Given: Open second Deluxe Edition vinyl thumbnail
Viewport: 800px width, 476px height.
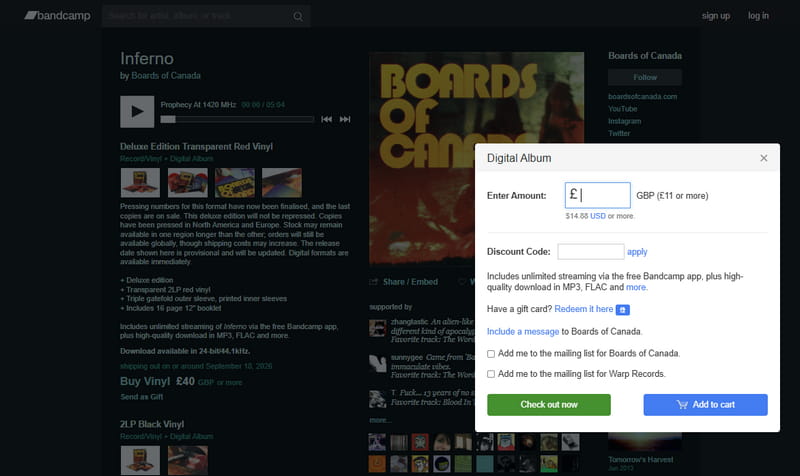Looking at the screenshot, I should point(188,183).
